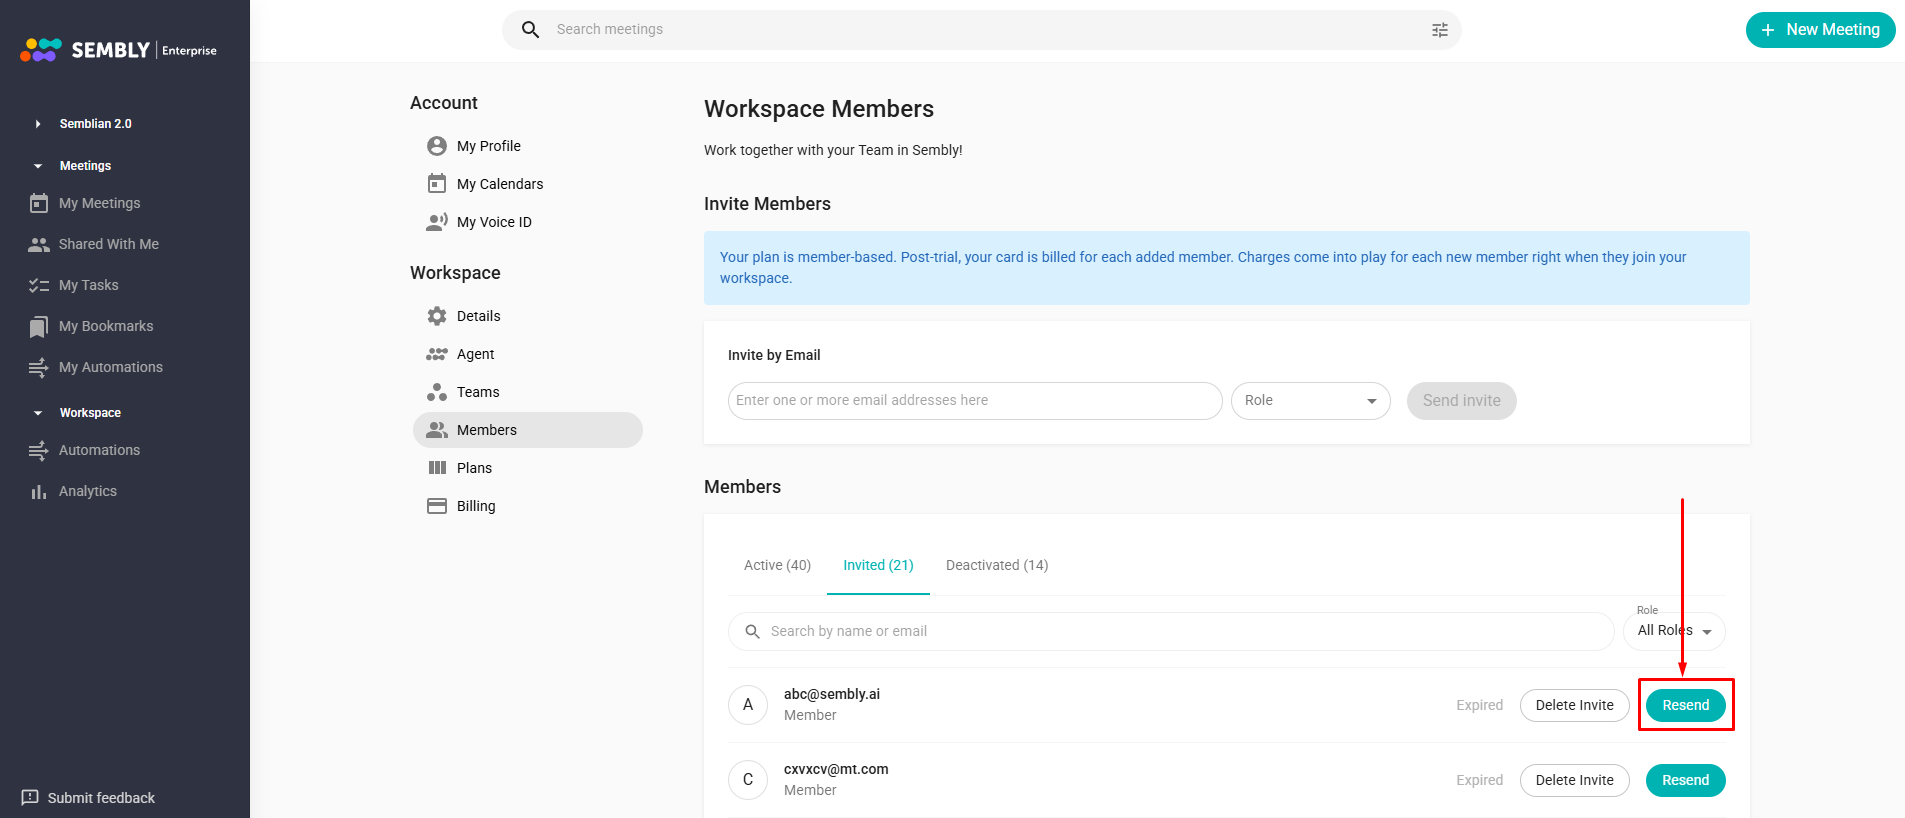Click the Billing card icon
This screenshot has height=818, width=1905.
click(437, 506)
